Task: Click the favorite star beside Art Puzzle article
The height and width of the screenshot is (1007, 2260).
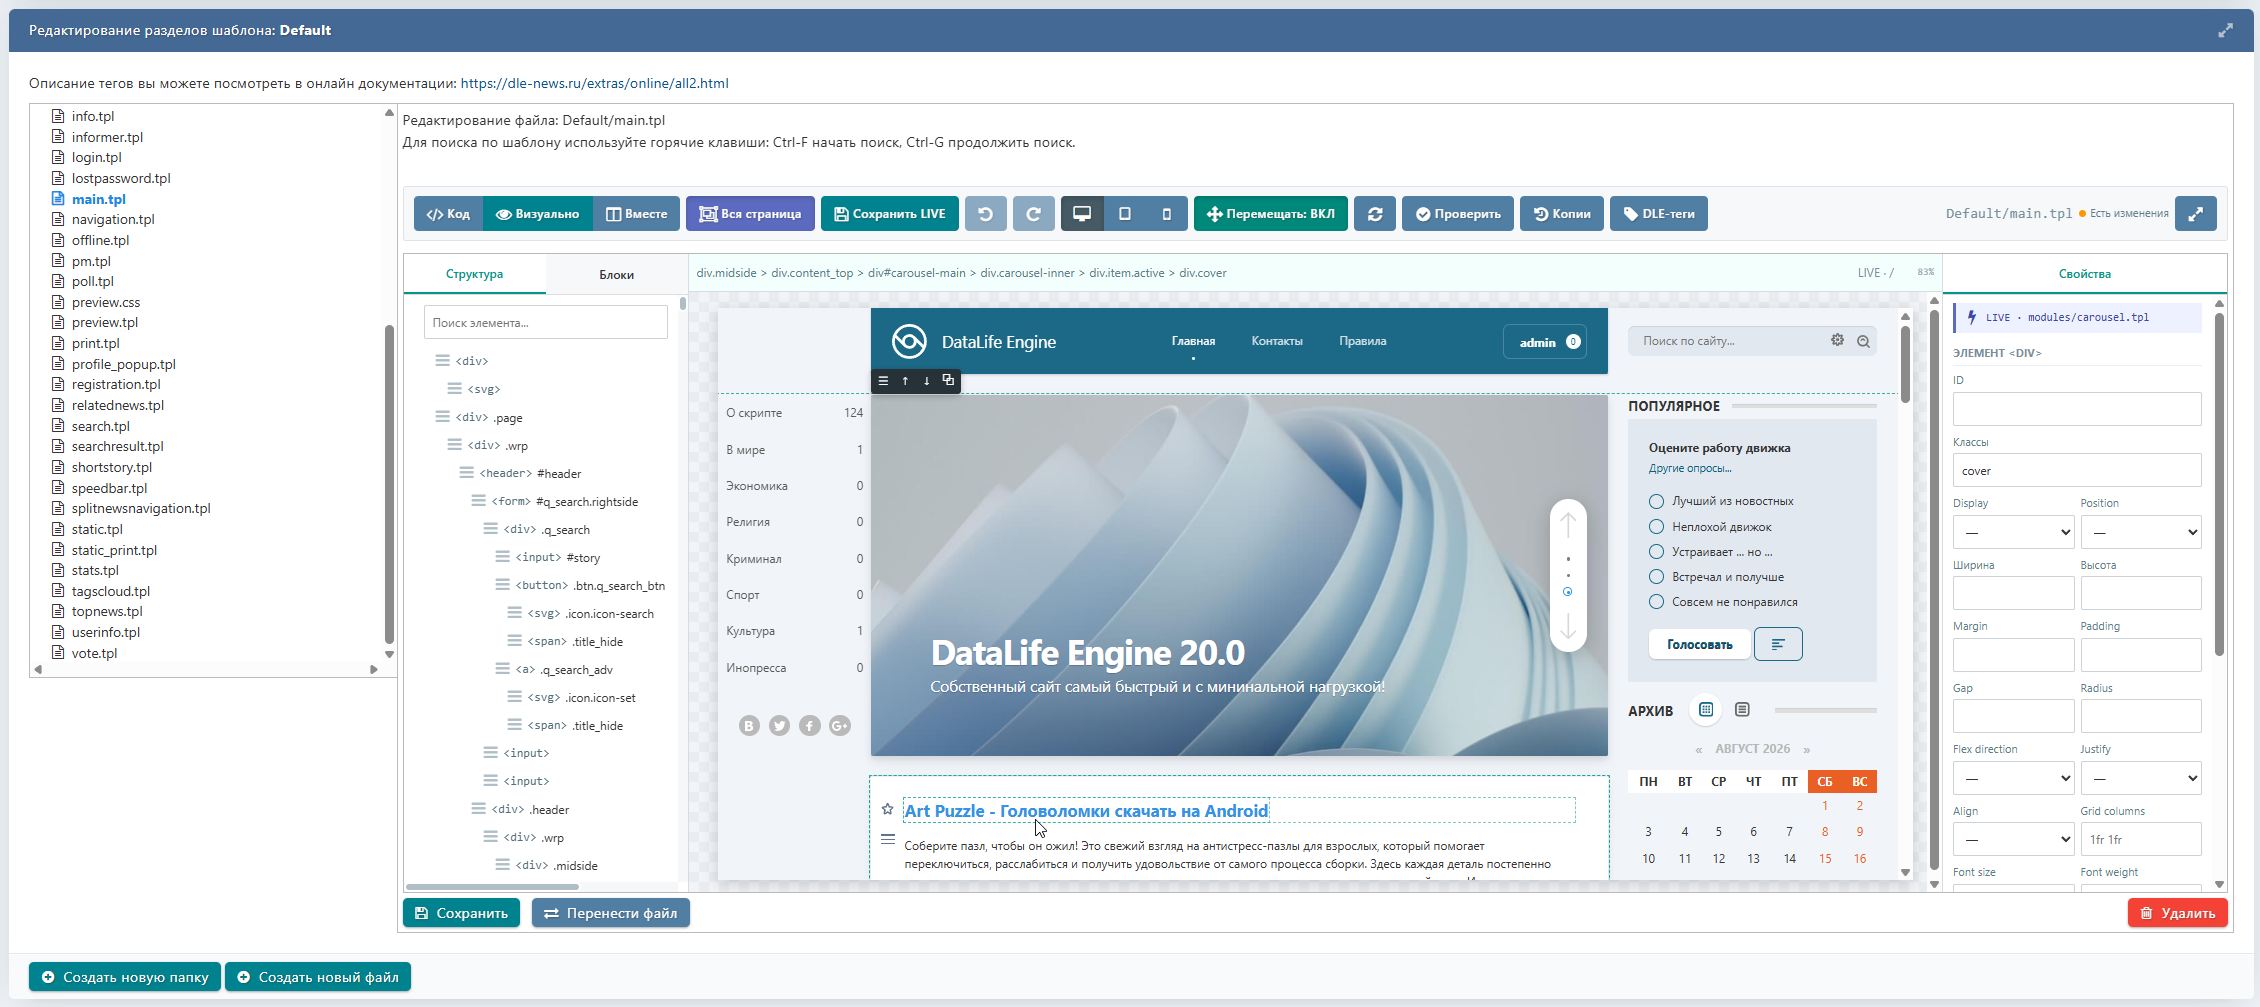Action: pos(887,809)
